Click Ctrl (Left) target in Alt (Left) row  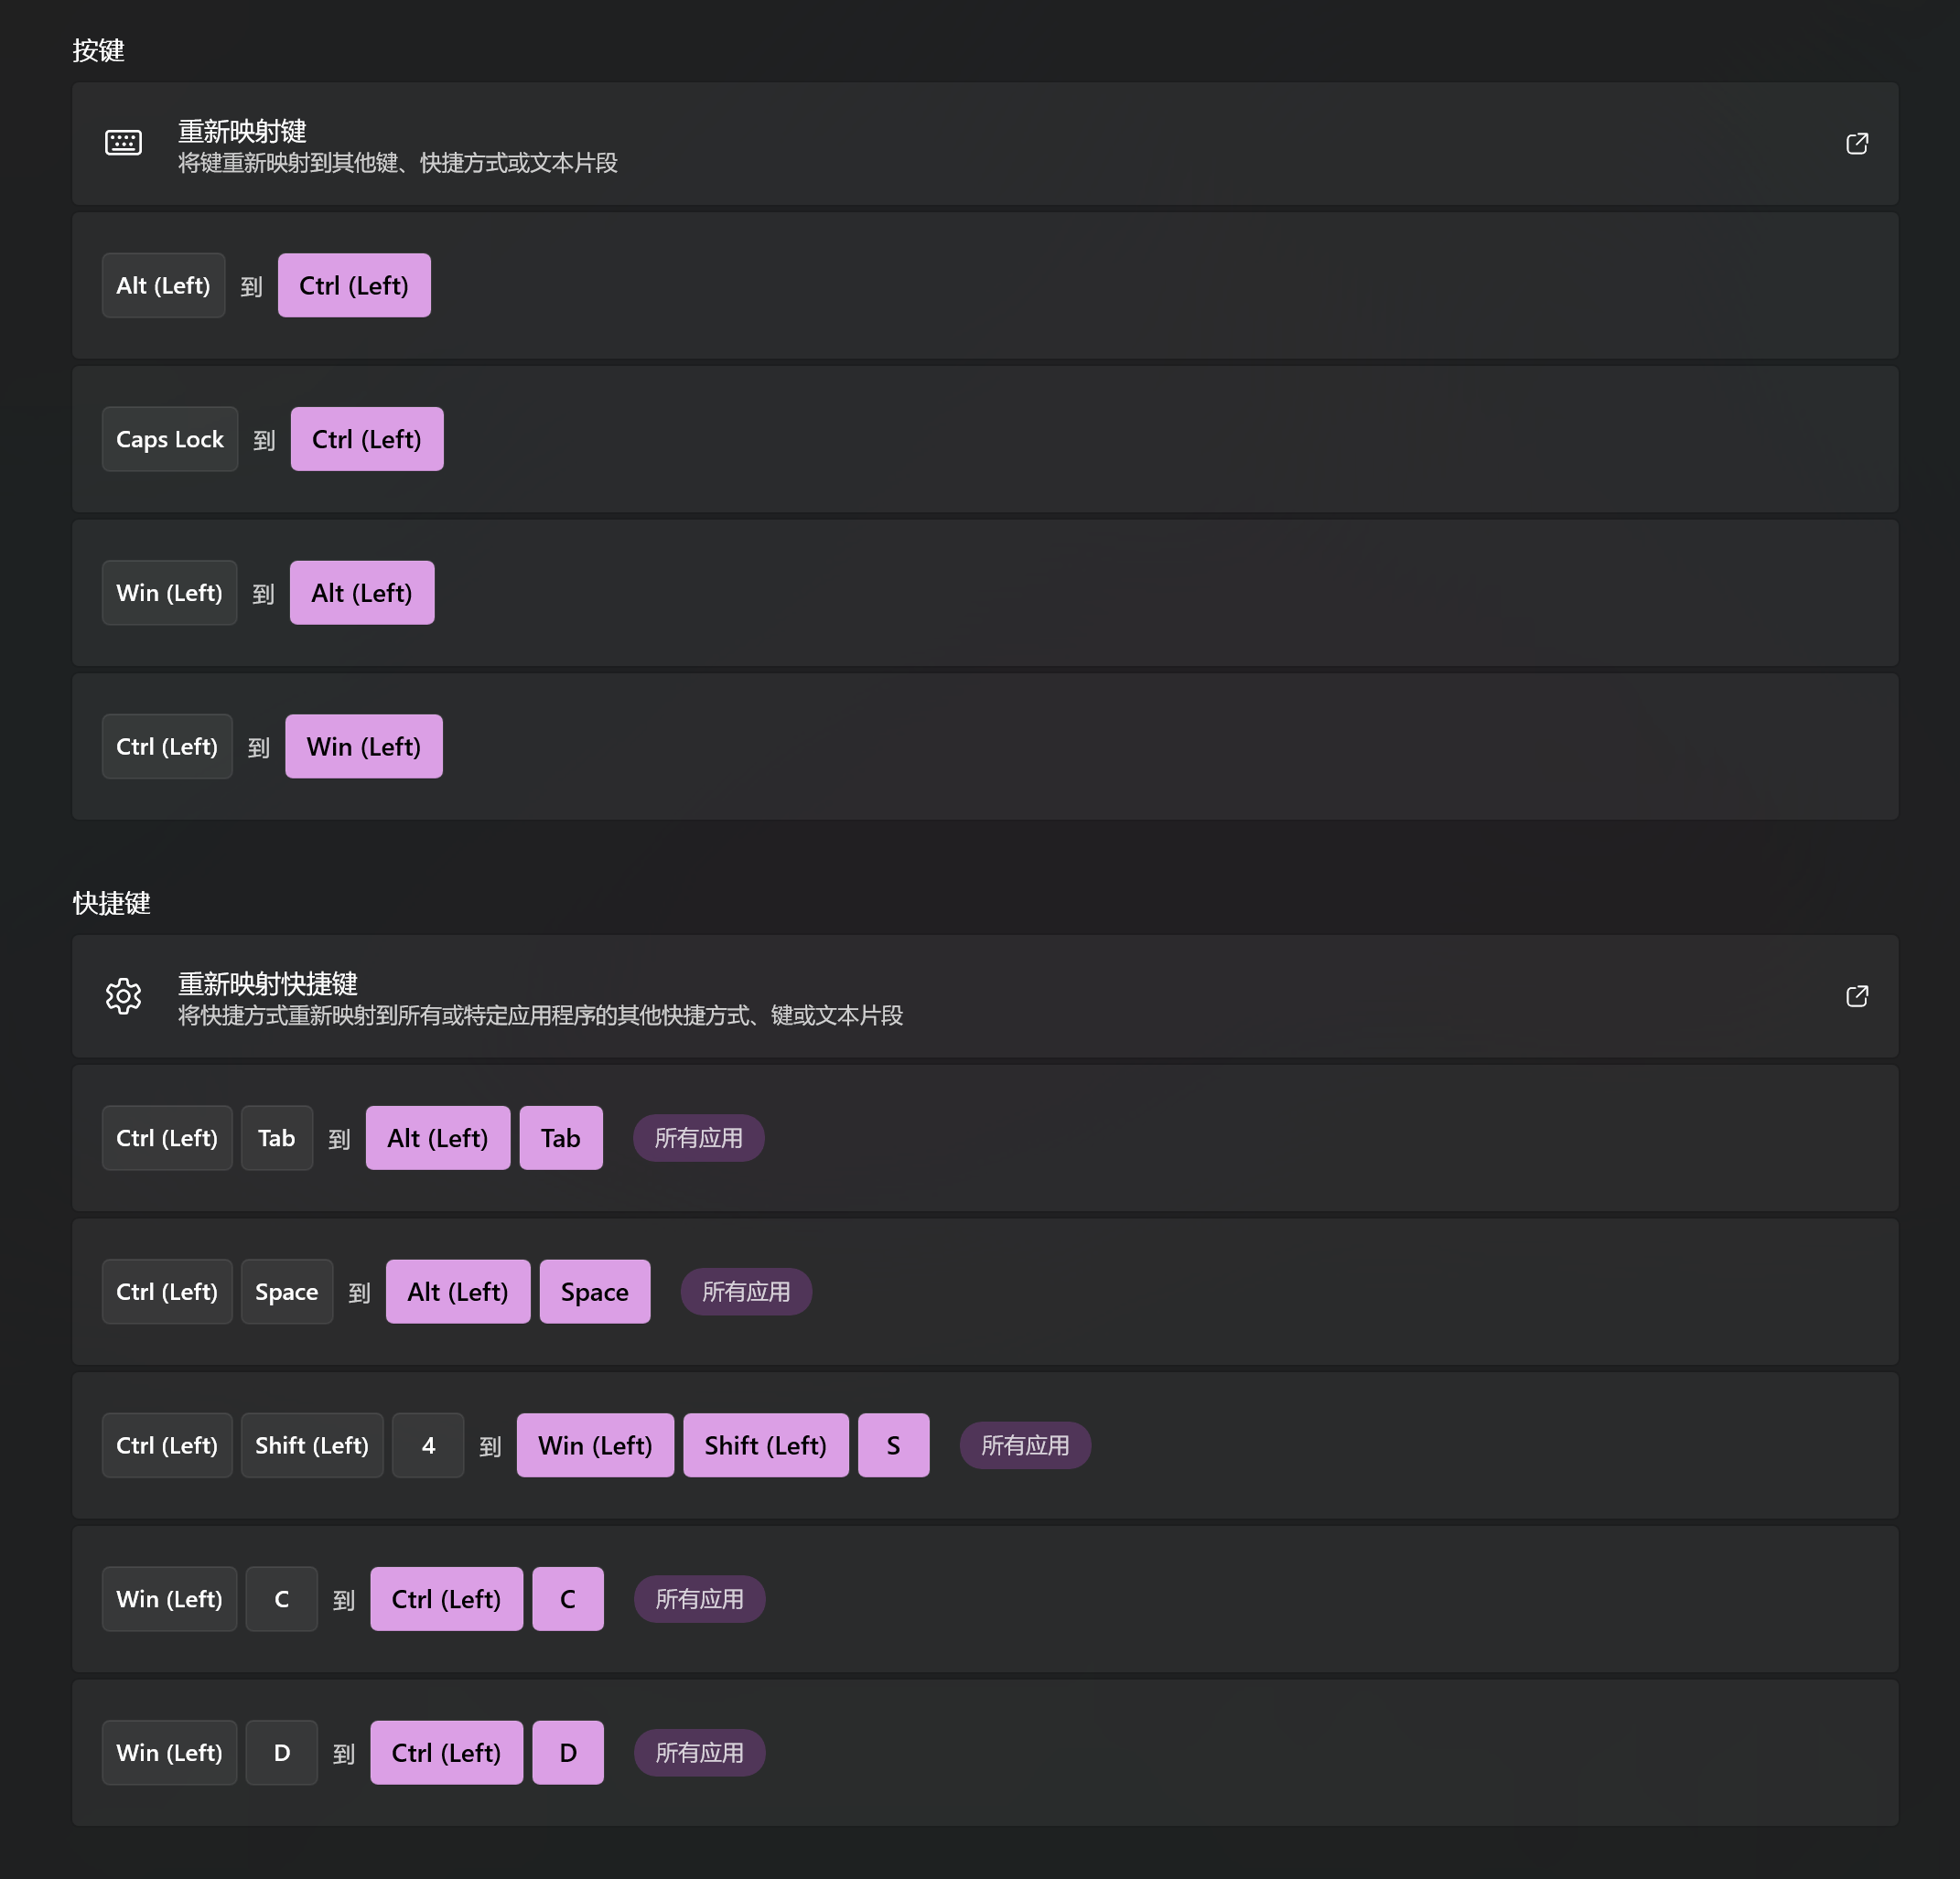pyautogui.click(x=354, y=285)
